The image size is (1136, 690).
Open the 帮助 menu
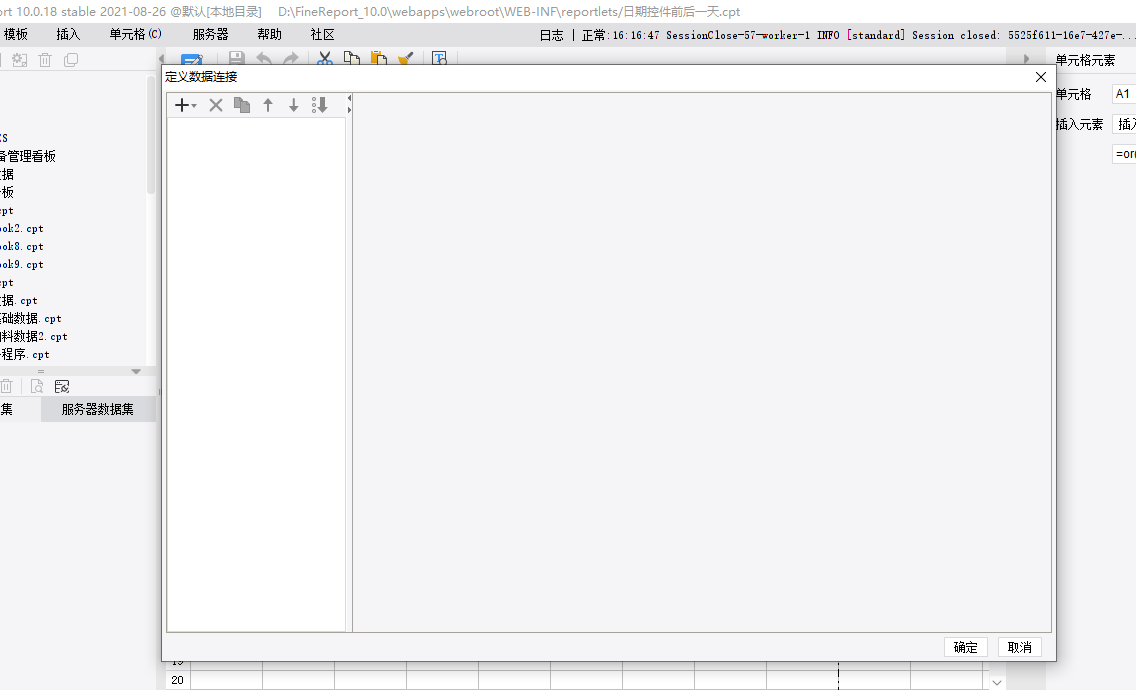tap(270, 34)
